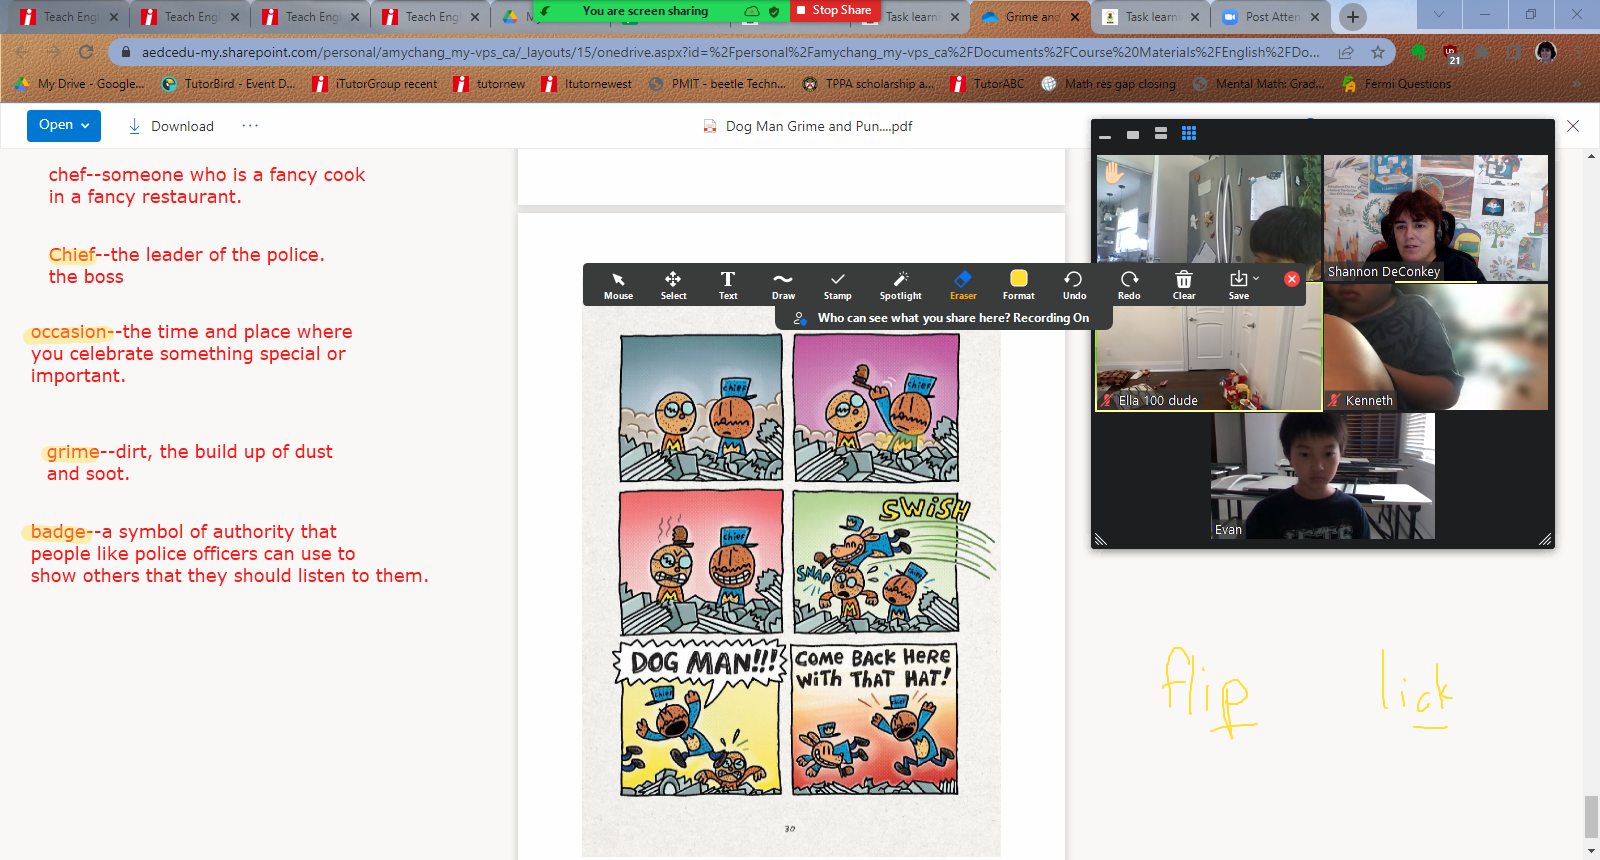Open TutorBird - Event D bookmark
1600x860 pixels.
point(228,84)
